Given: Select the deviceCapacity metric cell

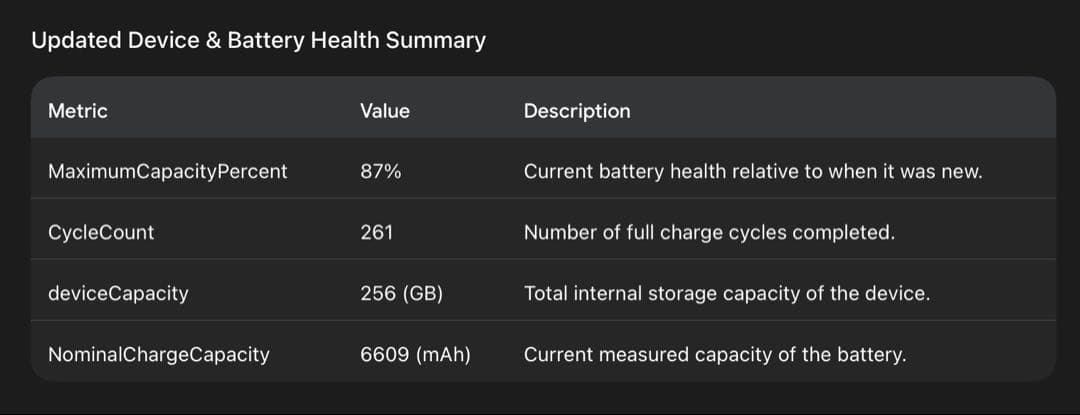Looking at the screenshot, I should tap(118, 294).
